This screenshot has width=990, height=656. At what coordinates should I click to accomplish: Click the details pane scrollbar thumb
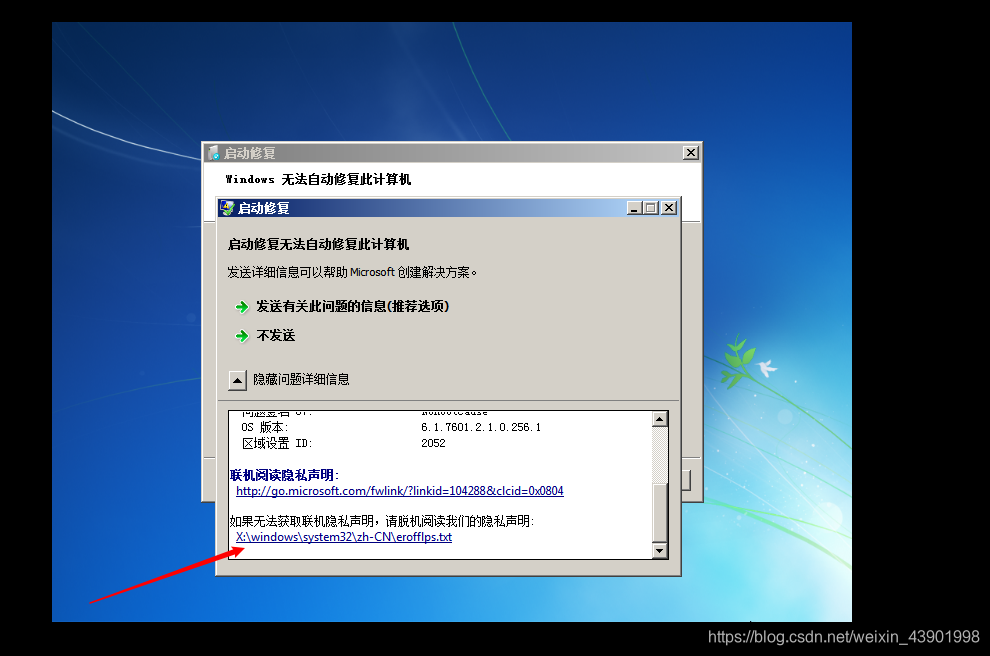click(659, 513)
